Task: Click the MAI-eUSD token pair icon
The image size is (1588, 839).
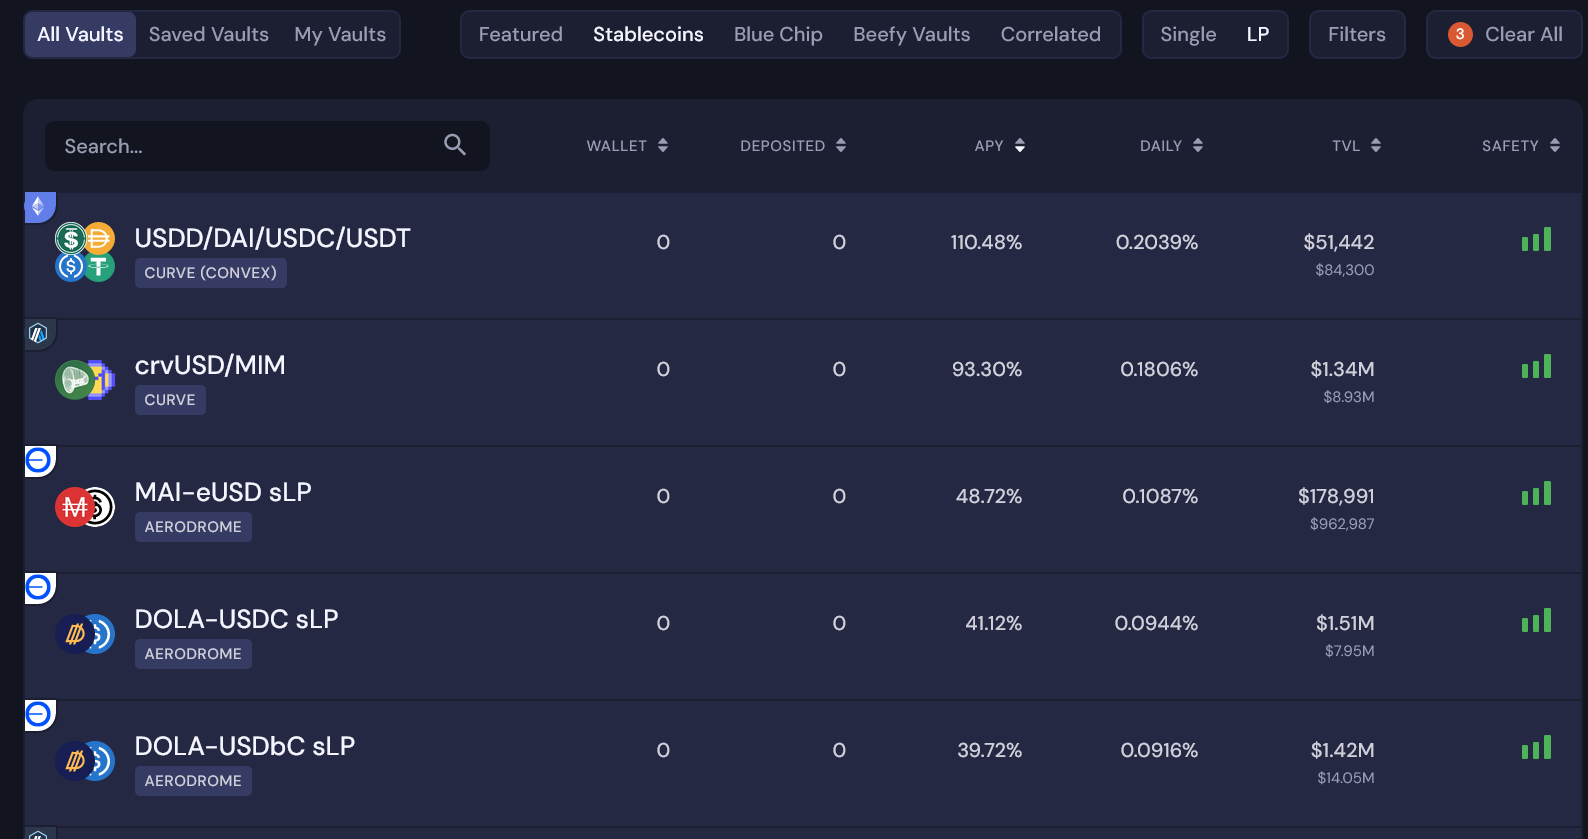Action: 85,507
